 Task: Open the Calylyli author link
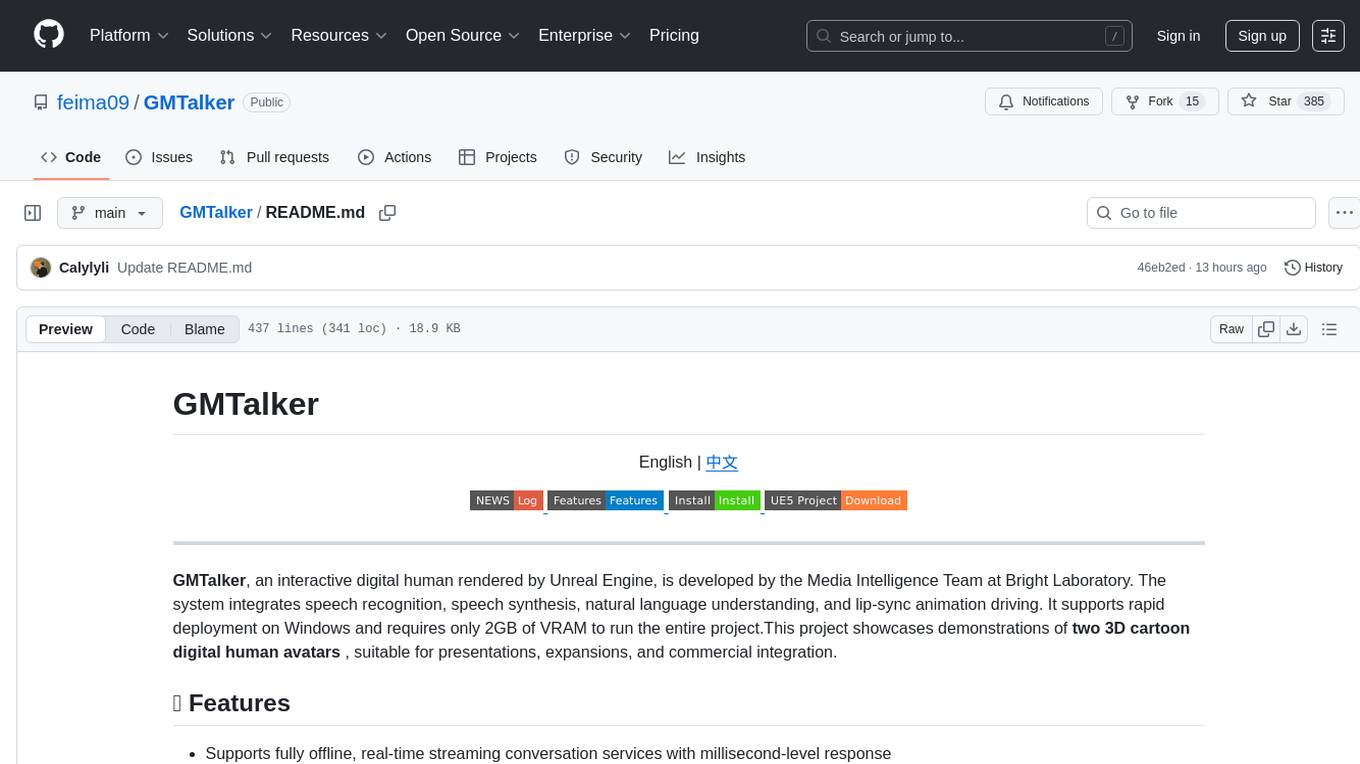tap(84, 268)
